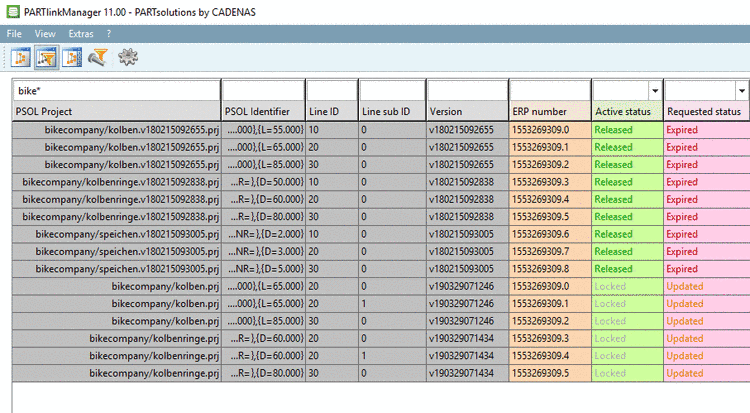The height and width of the screenshot is (413, 750).
Task: Click the ERP number filter field
Action: (550, 90)
